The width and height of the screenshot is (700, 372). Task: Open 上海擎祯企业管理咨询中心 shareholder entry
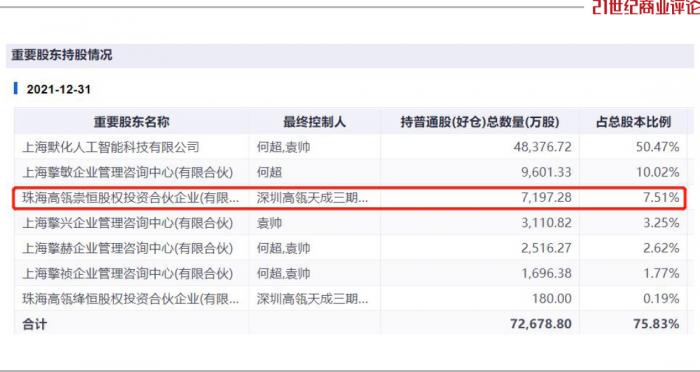pyautogui.click(x=128, y=273)
